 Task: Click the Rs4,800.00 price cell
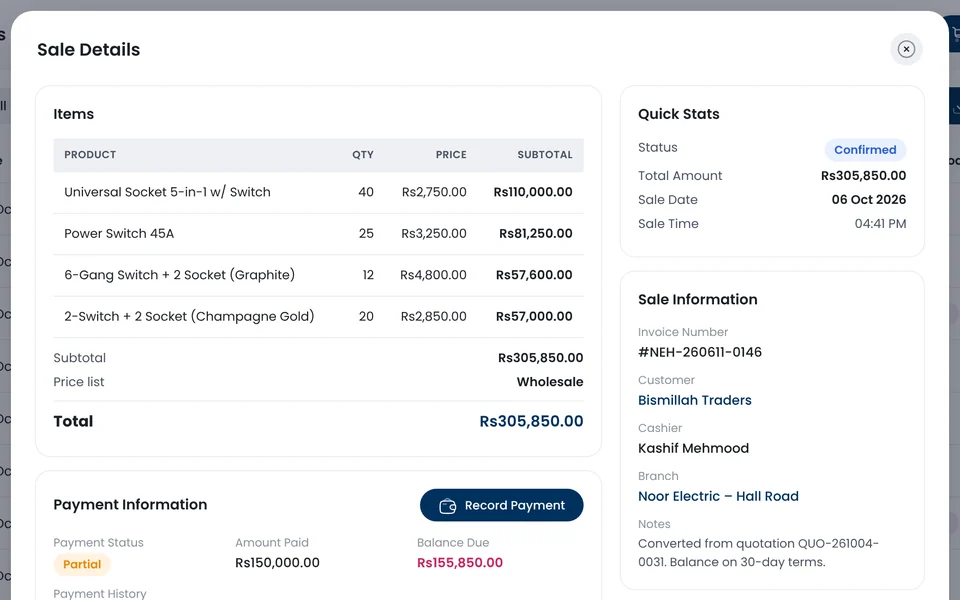pos(433,275)
